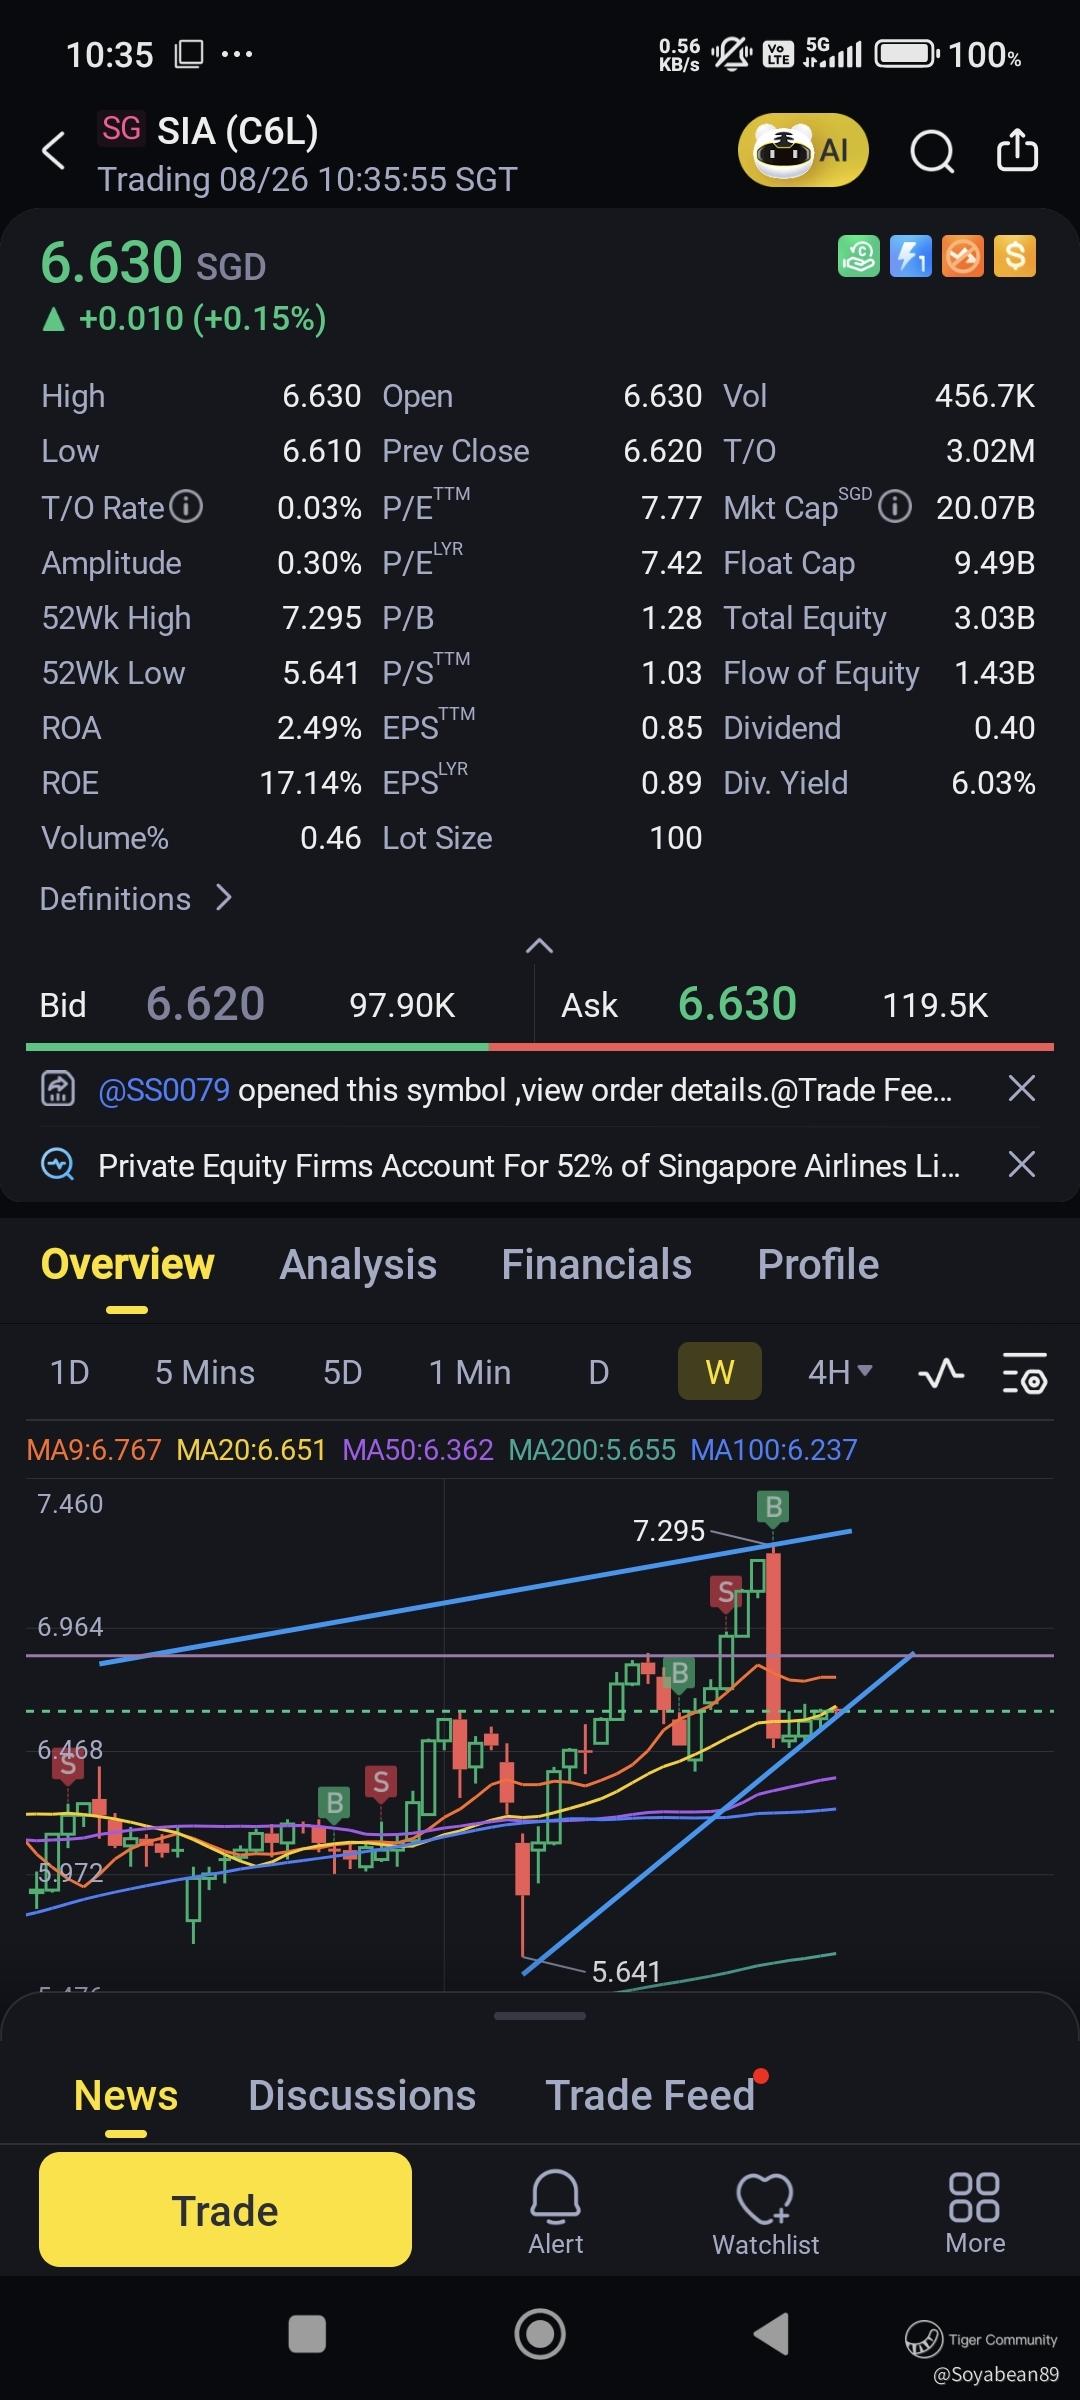Screen dimensions: 1080x2400
Task: Tap the blue lightning badge icon
Action: tap(911, 256)
